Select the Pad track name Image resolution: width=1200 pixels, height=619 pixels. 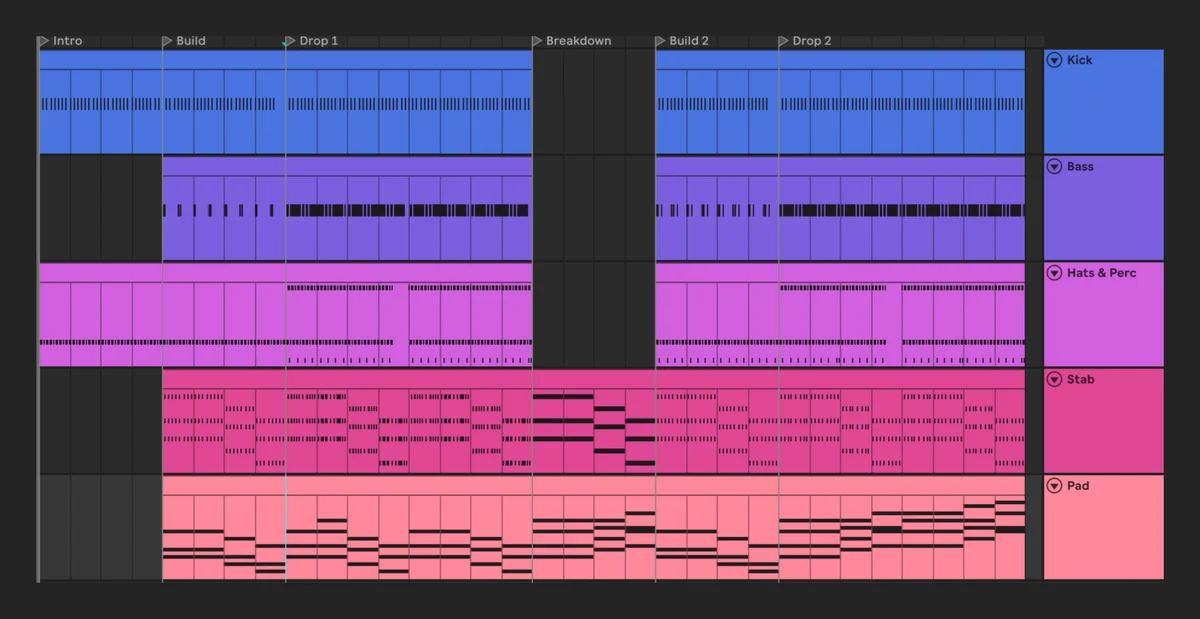(1078, 486)
